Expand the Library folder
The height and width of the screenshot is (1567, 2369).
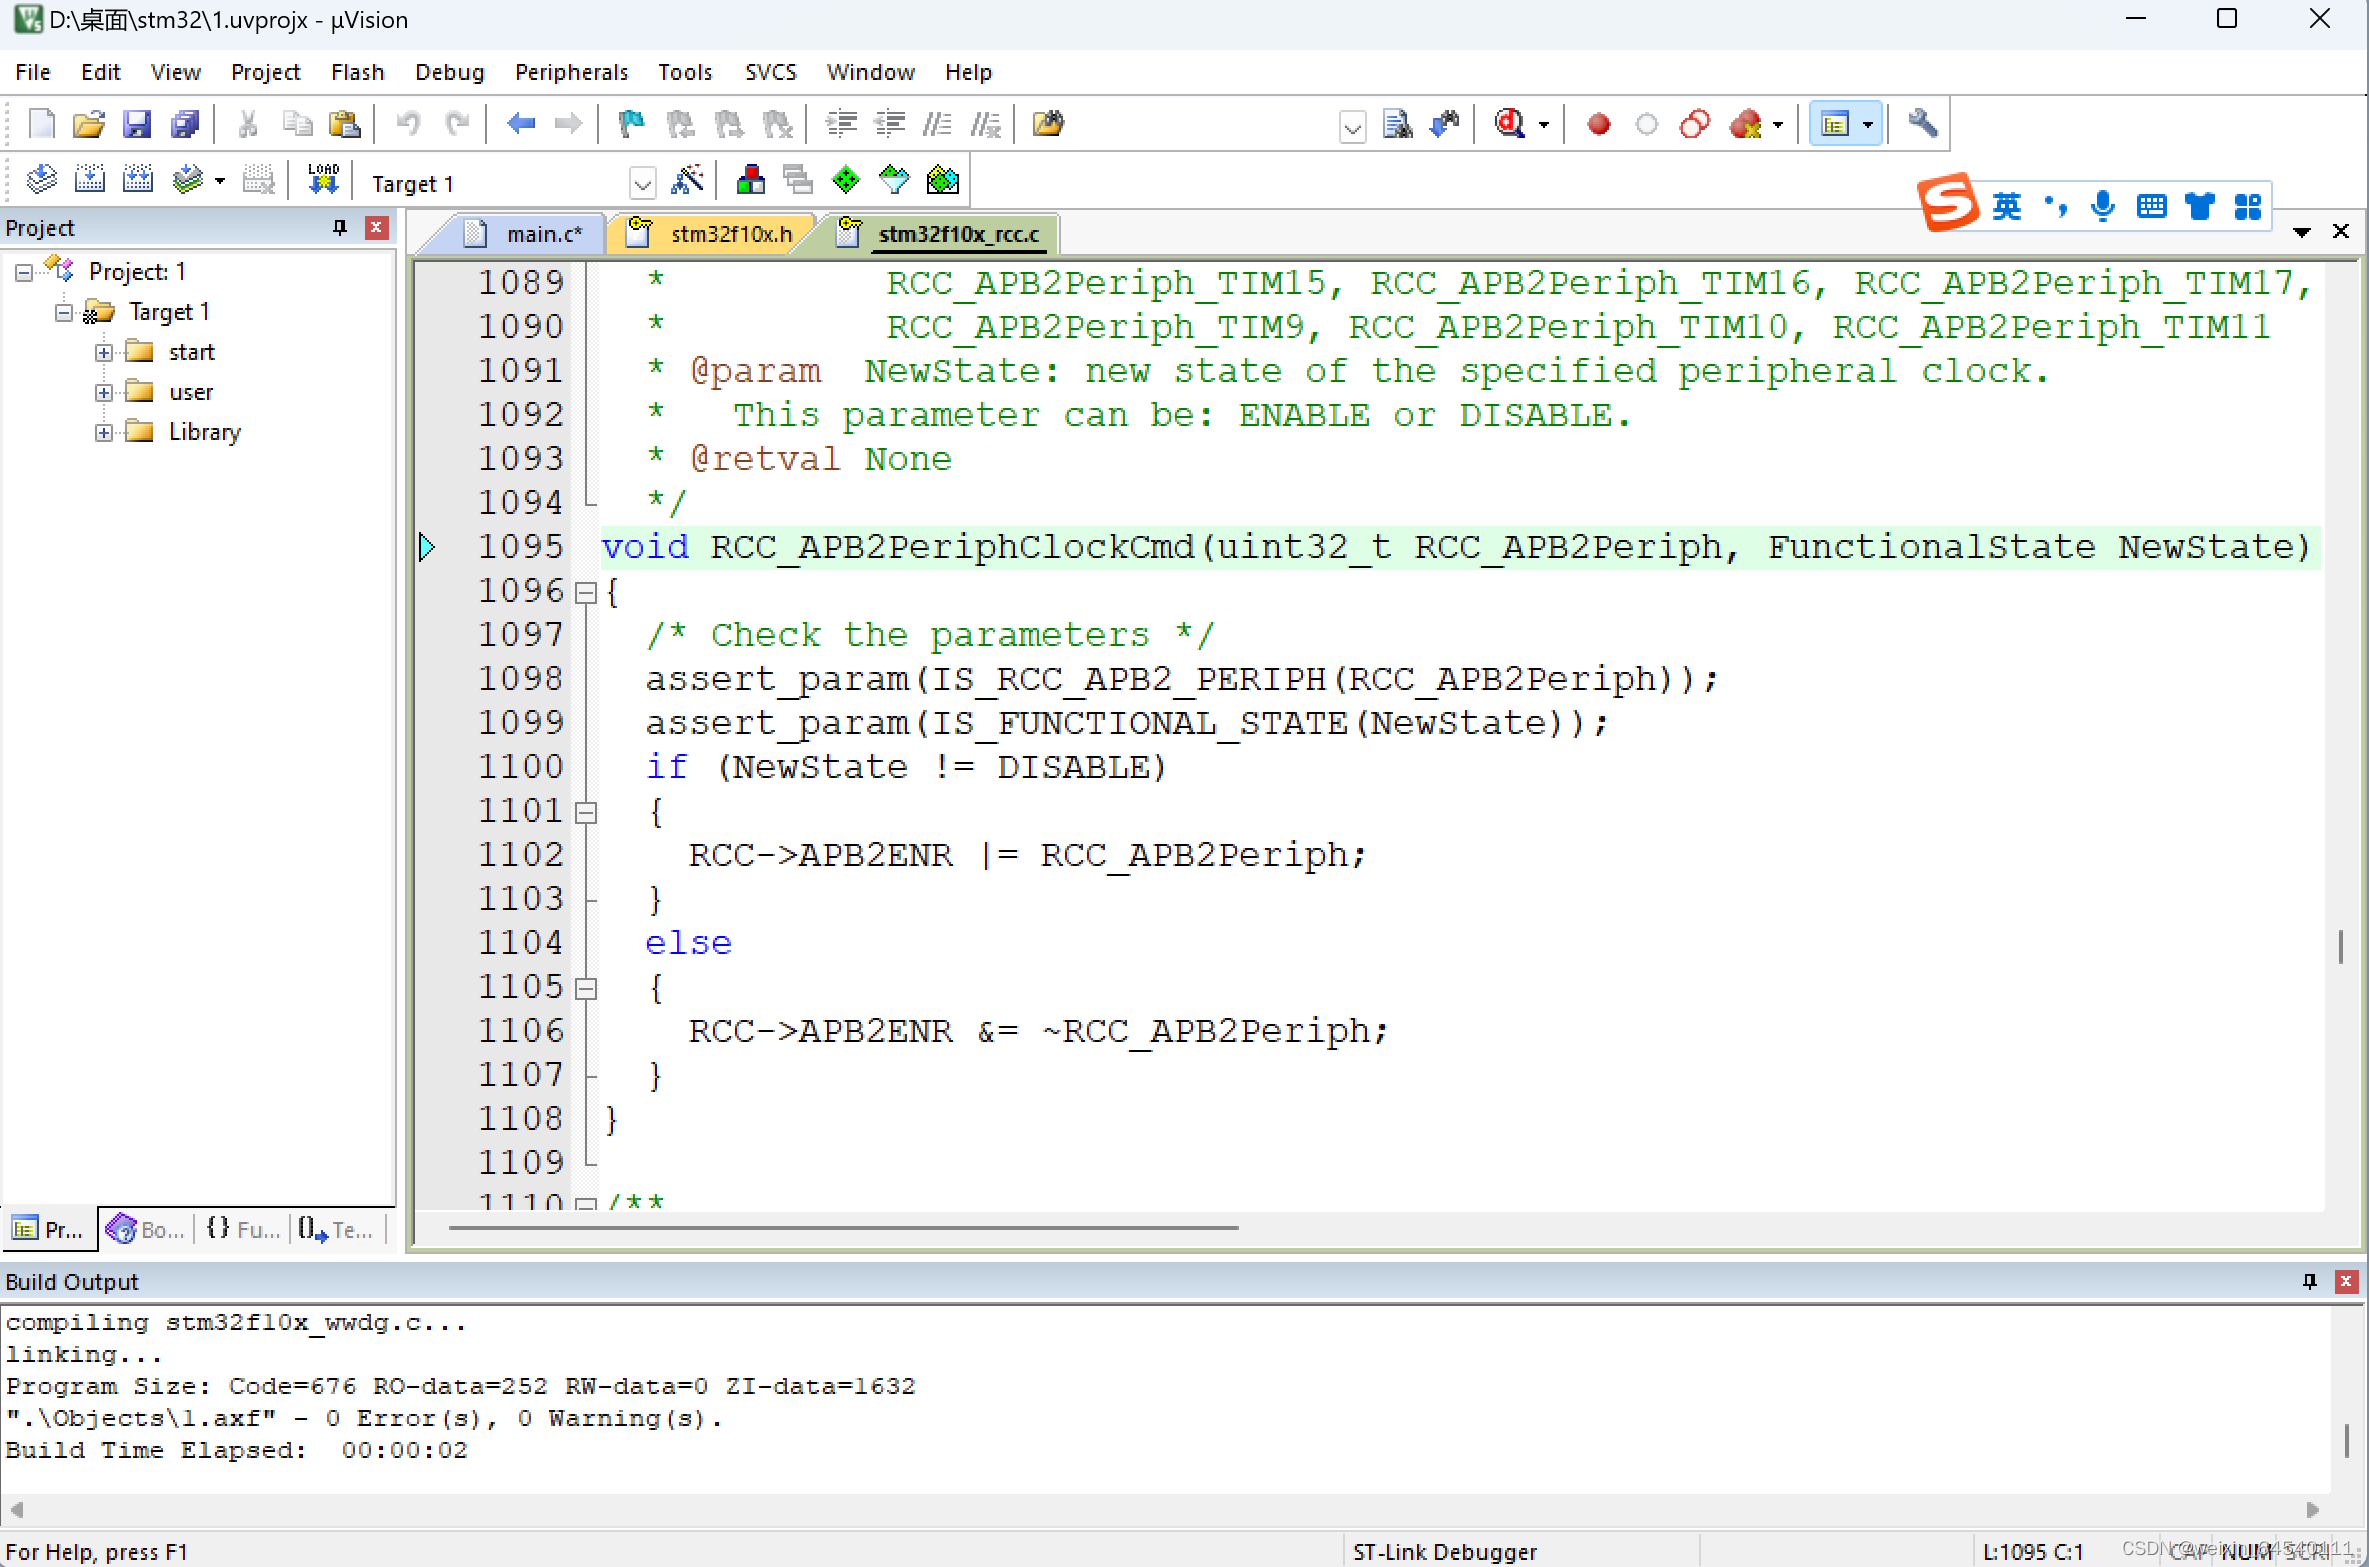tap(103, 432)
